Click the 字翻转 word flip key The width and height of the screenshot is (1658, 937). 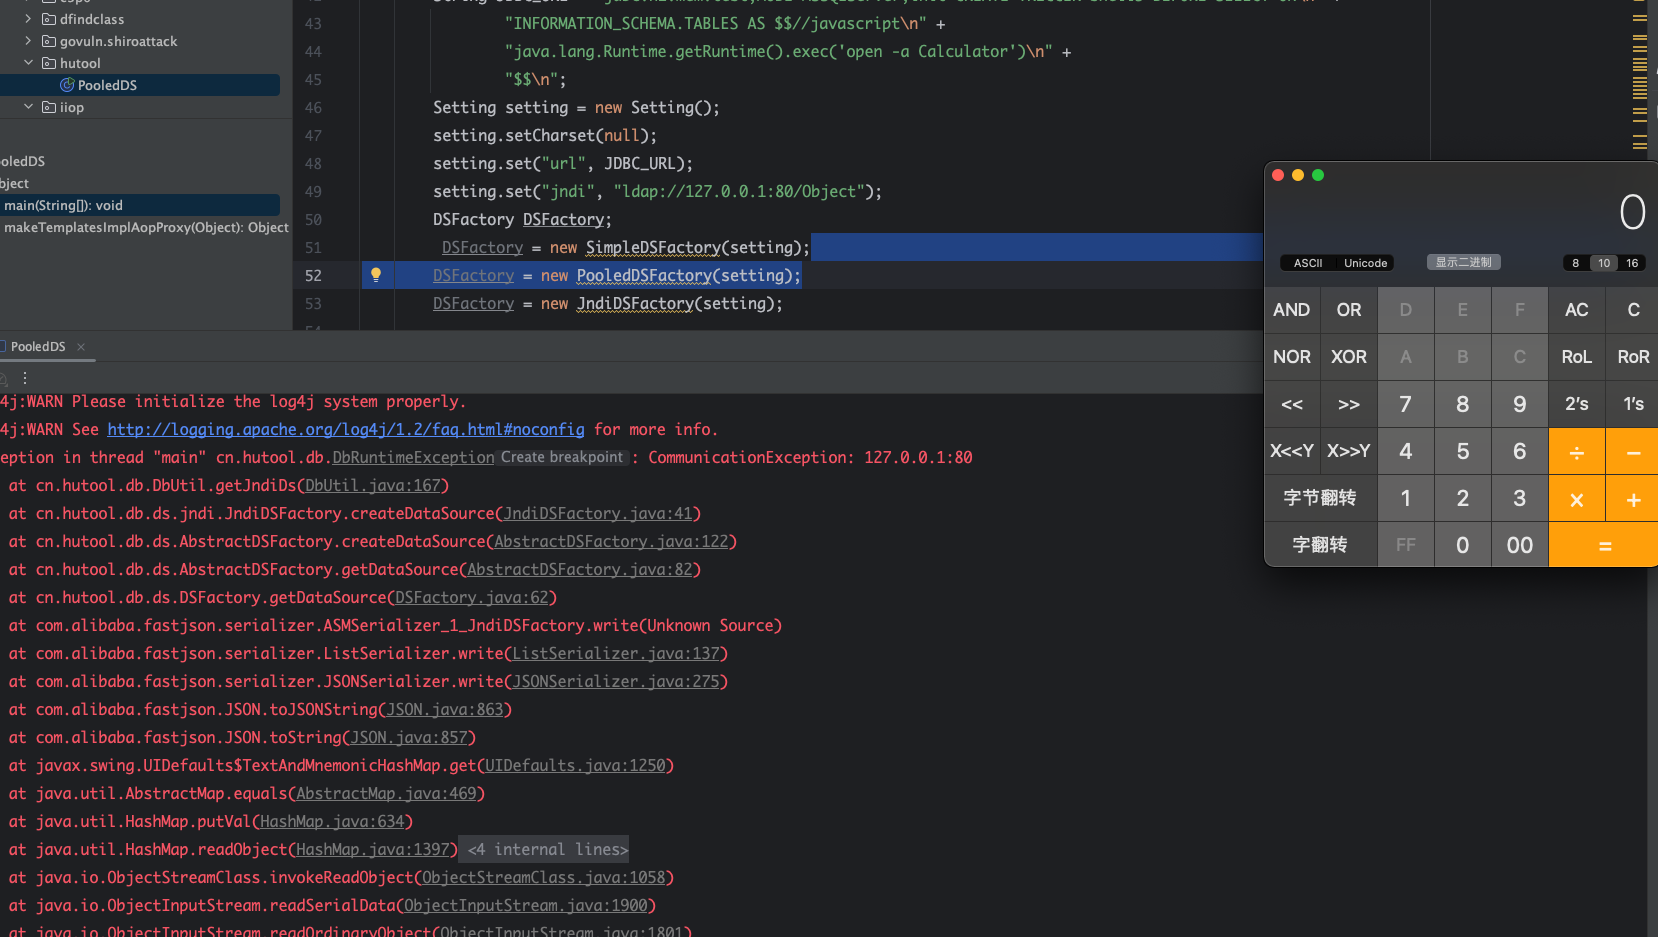[x=1320, y=545]
